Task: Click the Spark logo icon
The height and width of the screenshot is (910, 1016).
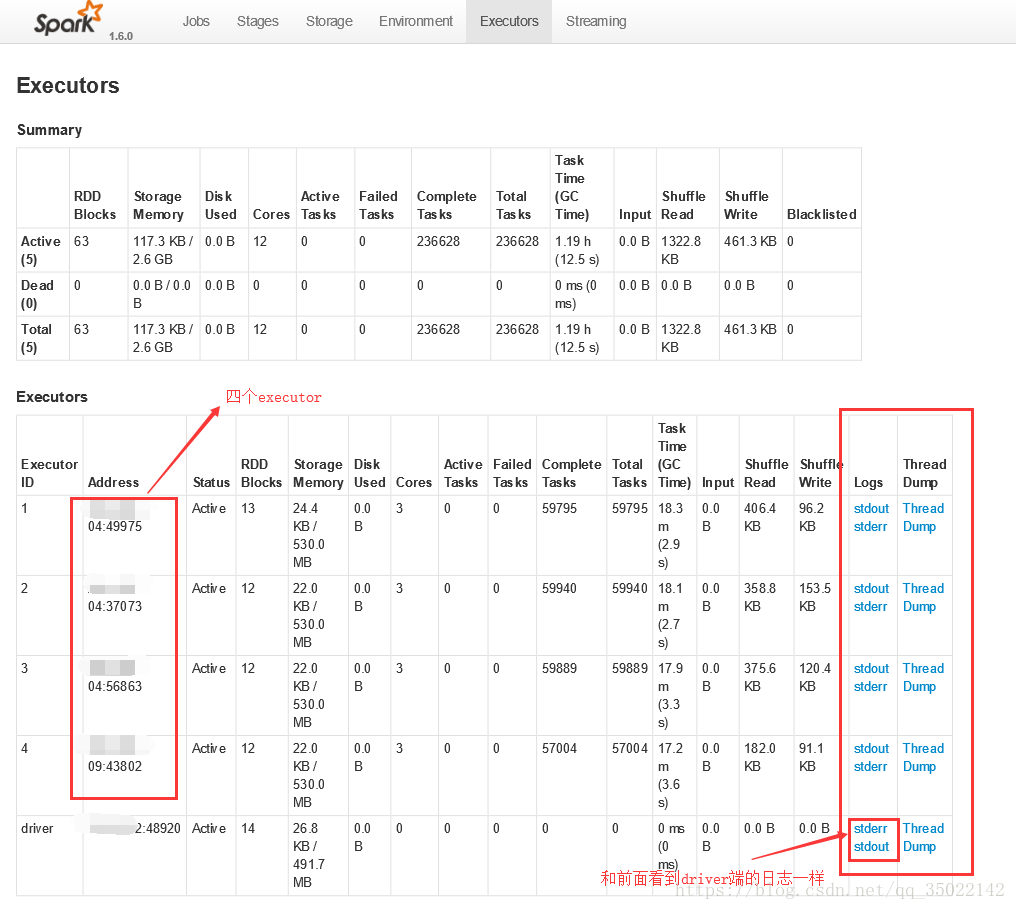Action: point(68,20)
